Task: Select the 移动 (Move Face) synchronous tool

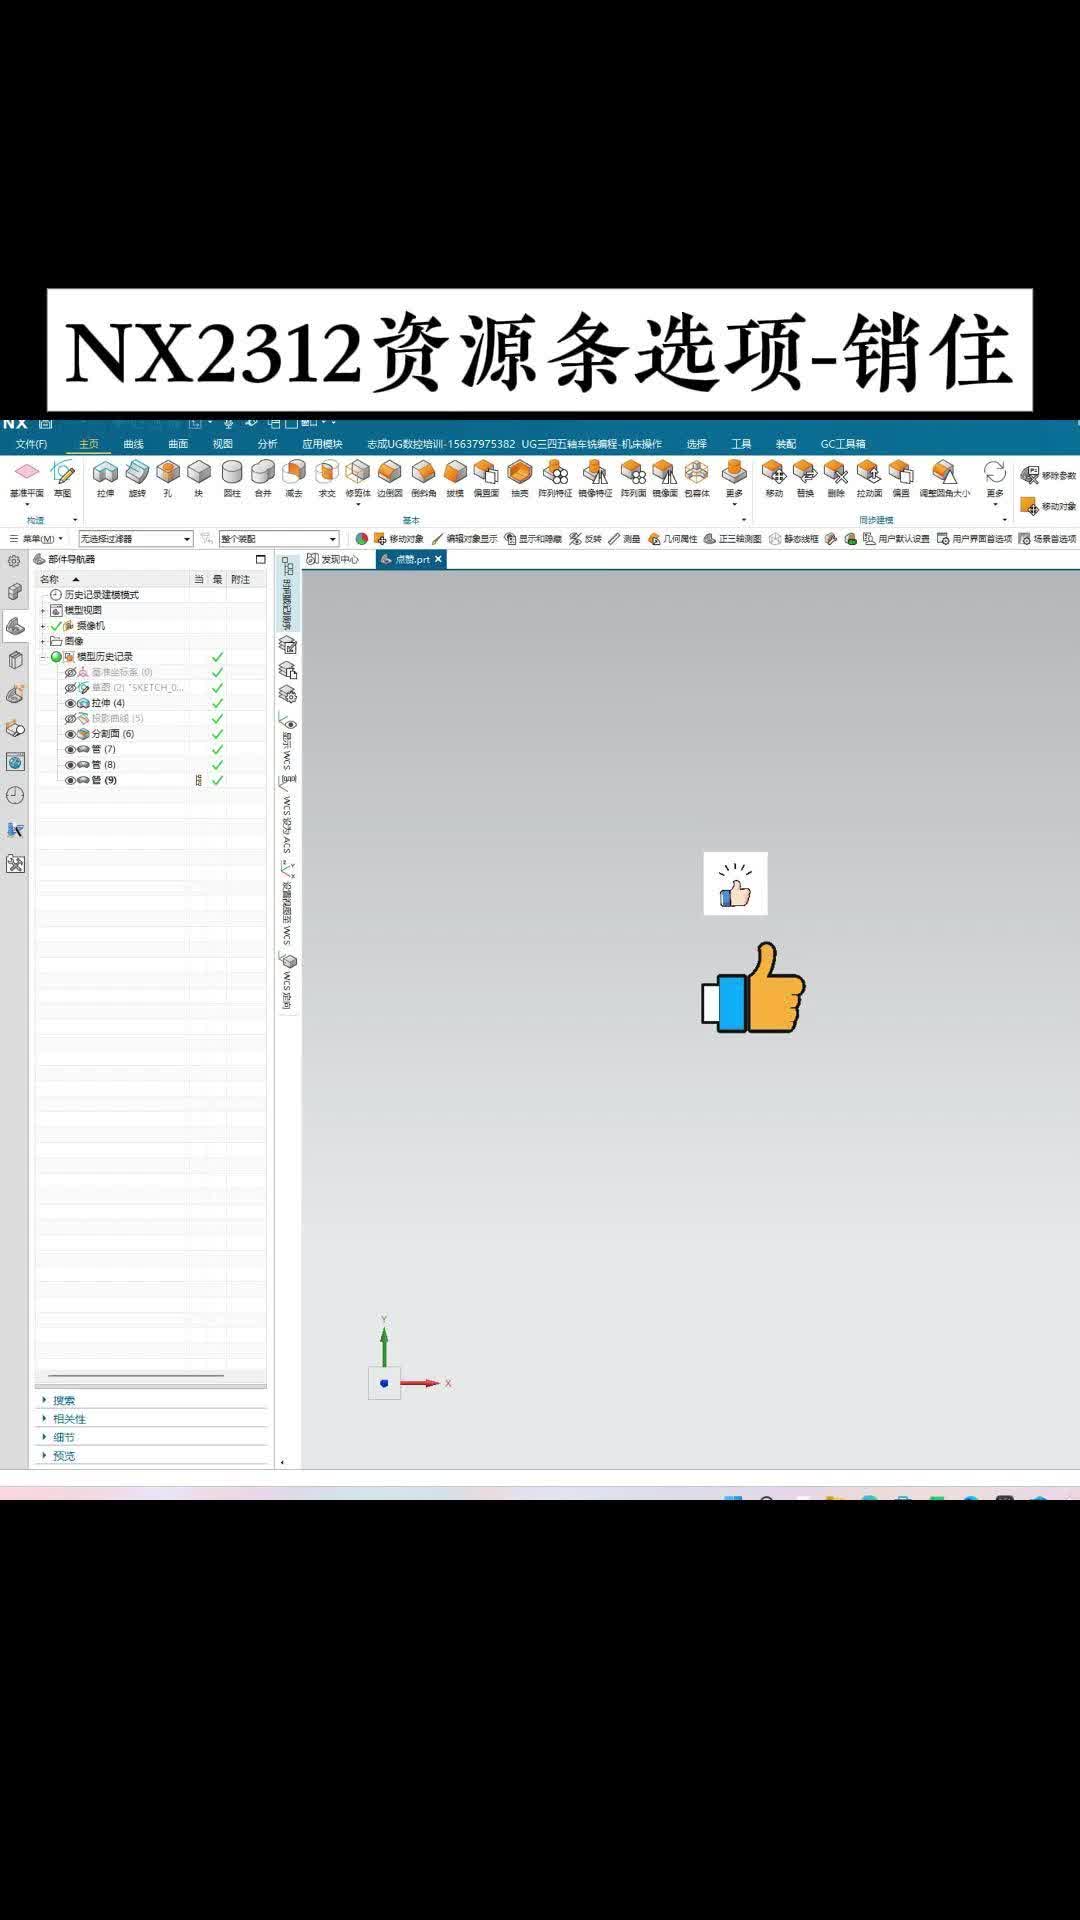Action: [x=774, y=478]
